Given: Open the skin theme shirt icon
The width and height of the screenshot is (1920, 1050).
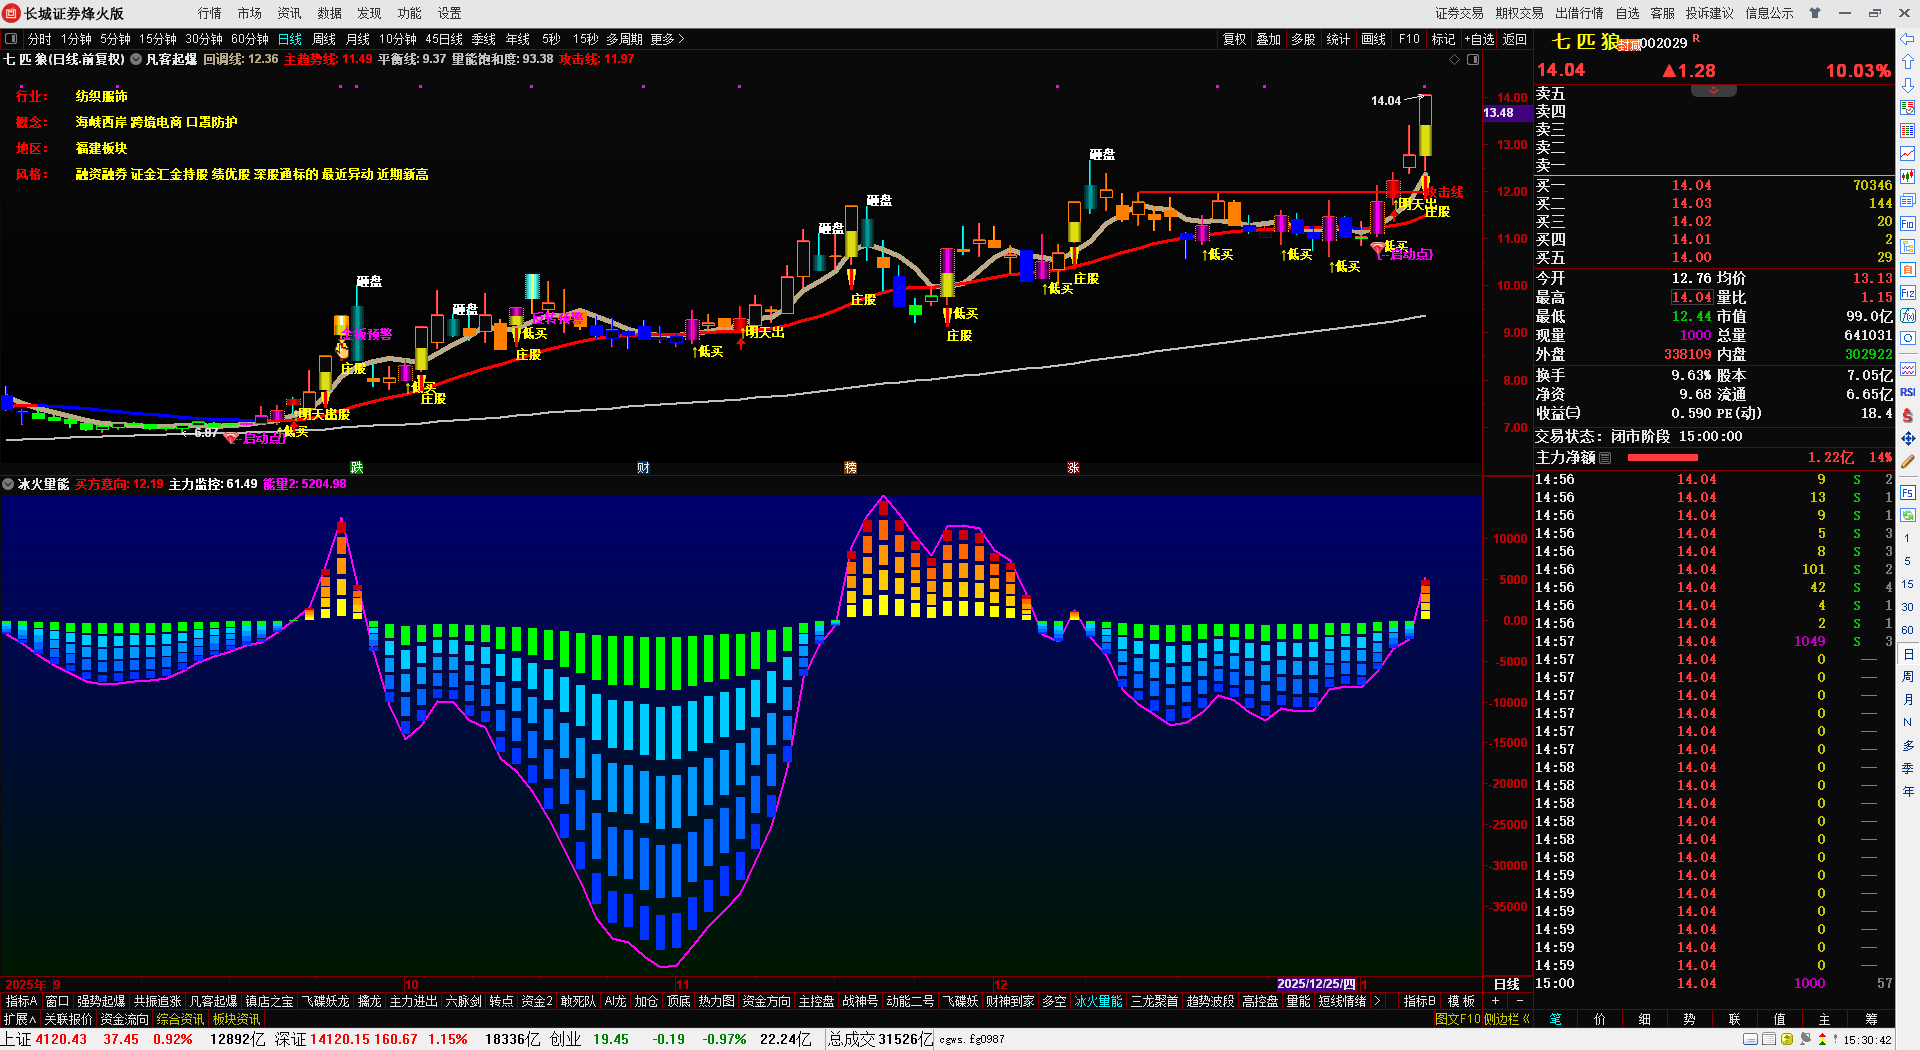Looking at the screenshot, I should (x=1815, y=13).
